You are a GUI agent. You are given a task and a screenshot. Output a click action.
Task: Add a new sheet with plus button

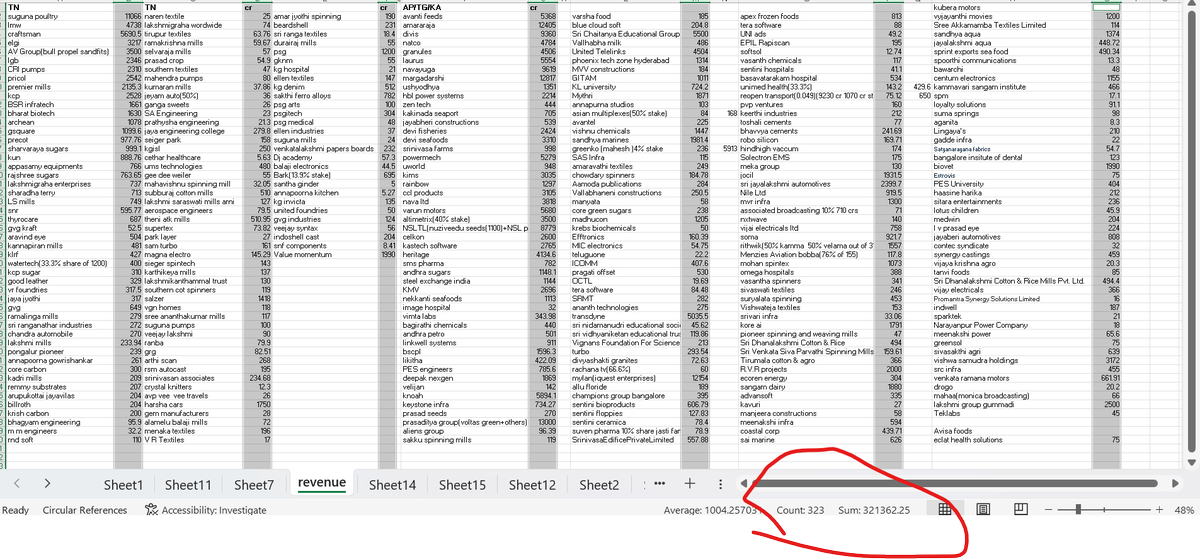click(x=690, y=483)
